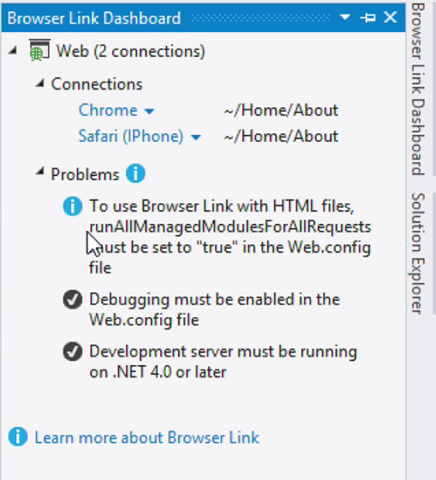Close the Browser Link Dashboard panel
Viewport: 436px width, 480px height.
pos(390,17)
